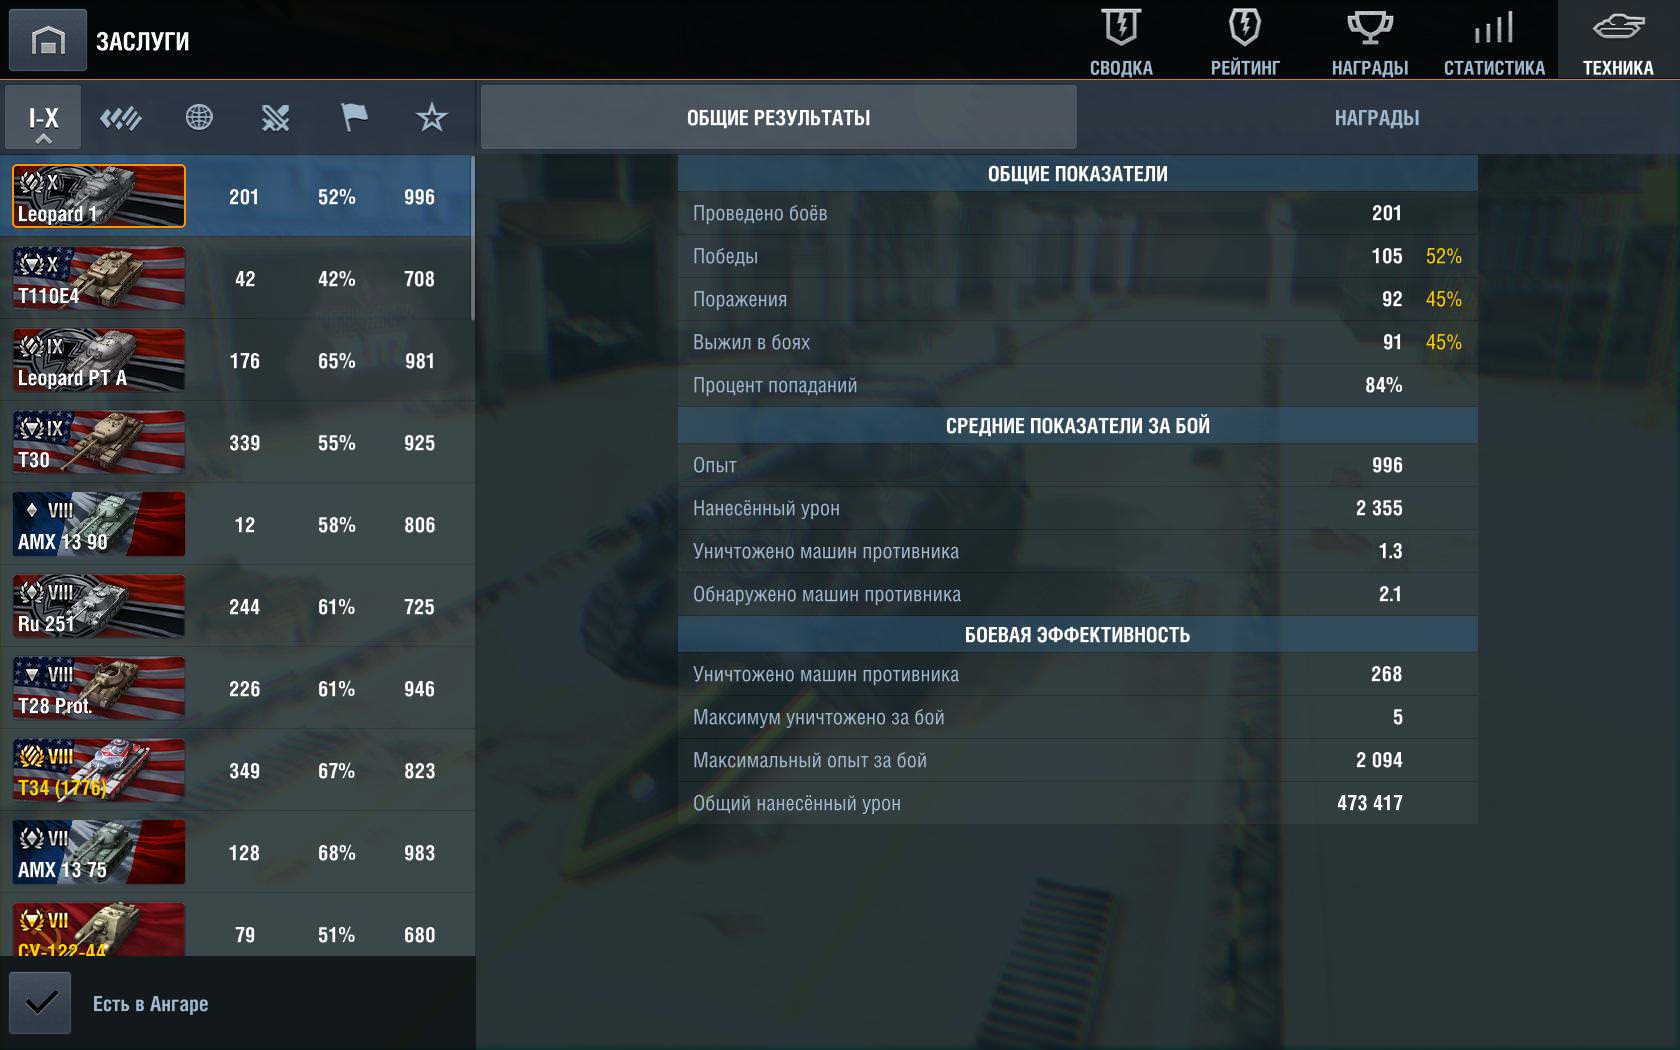Open the Рейтинг rating tab
Image resolution: width=1680 pixels, height=1050 pixels.
[x=1245, y=41]
